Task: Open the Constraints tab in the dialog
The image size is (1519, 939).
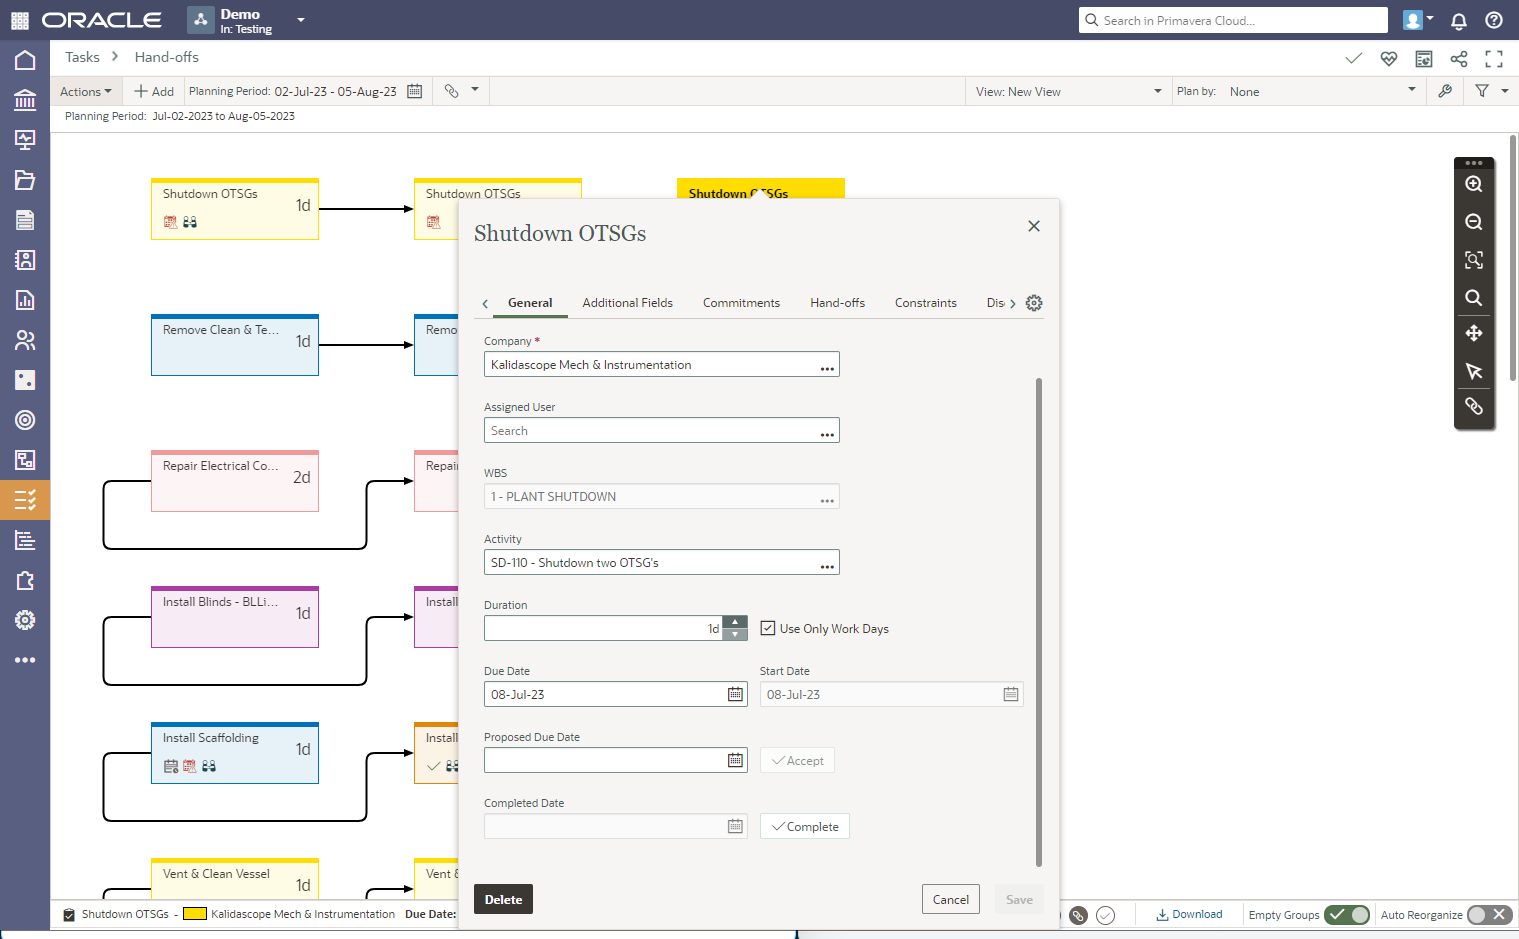Action: (x=925, y=303)
